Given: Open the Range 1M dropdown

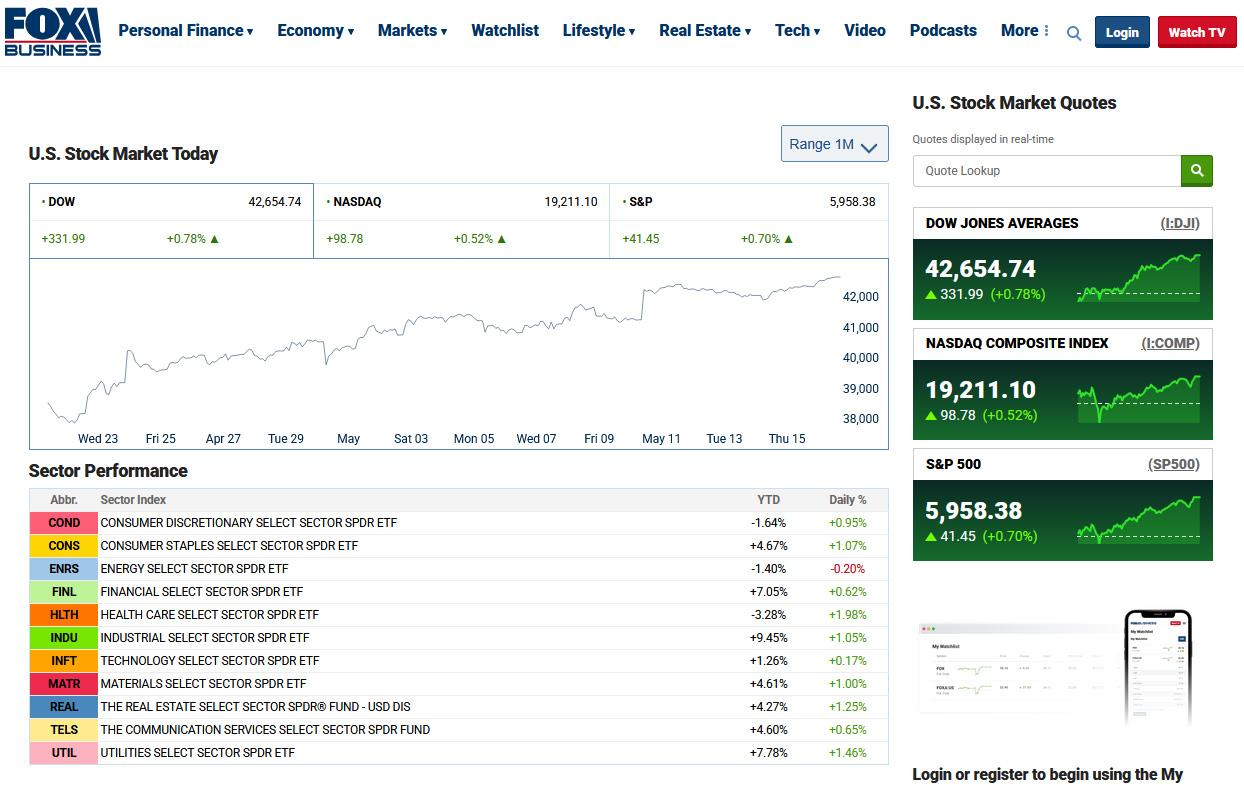Looking at the screenshot, I should (x=834, y=144).
